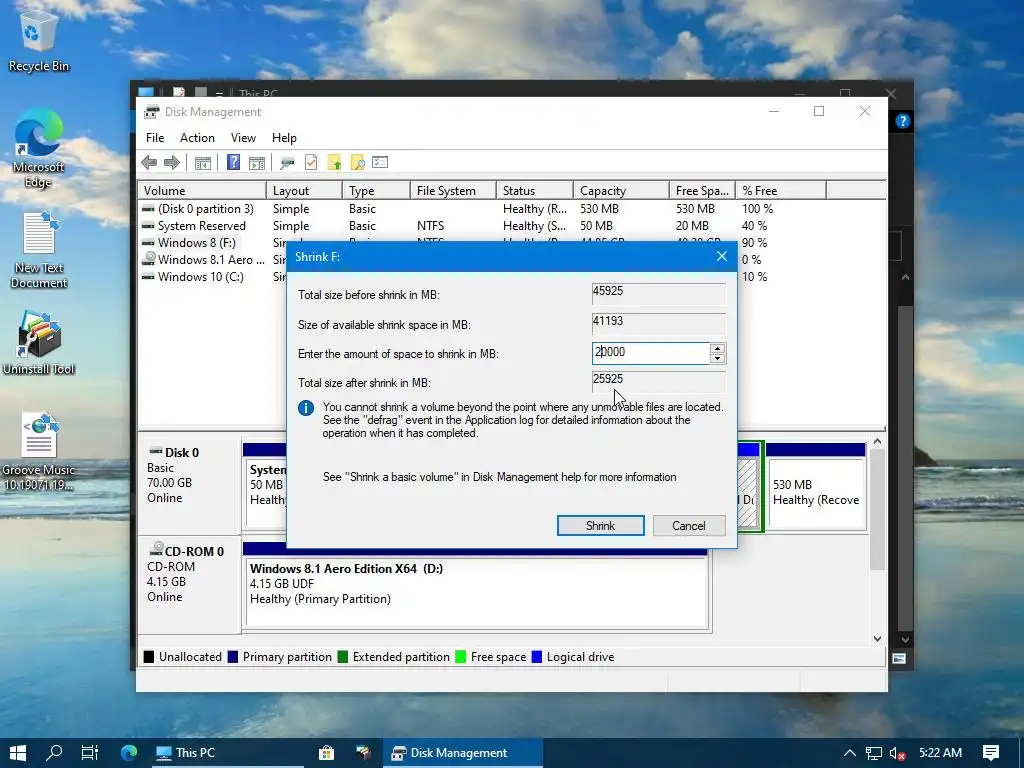Click the checklist settings toolbar icon
Viewport: 1024px width, 768px height.
380,163
